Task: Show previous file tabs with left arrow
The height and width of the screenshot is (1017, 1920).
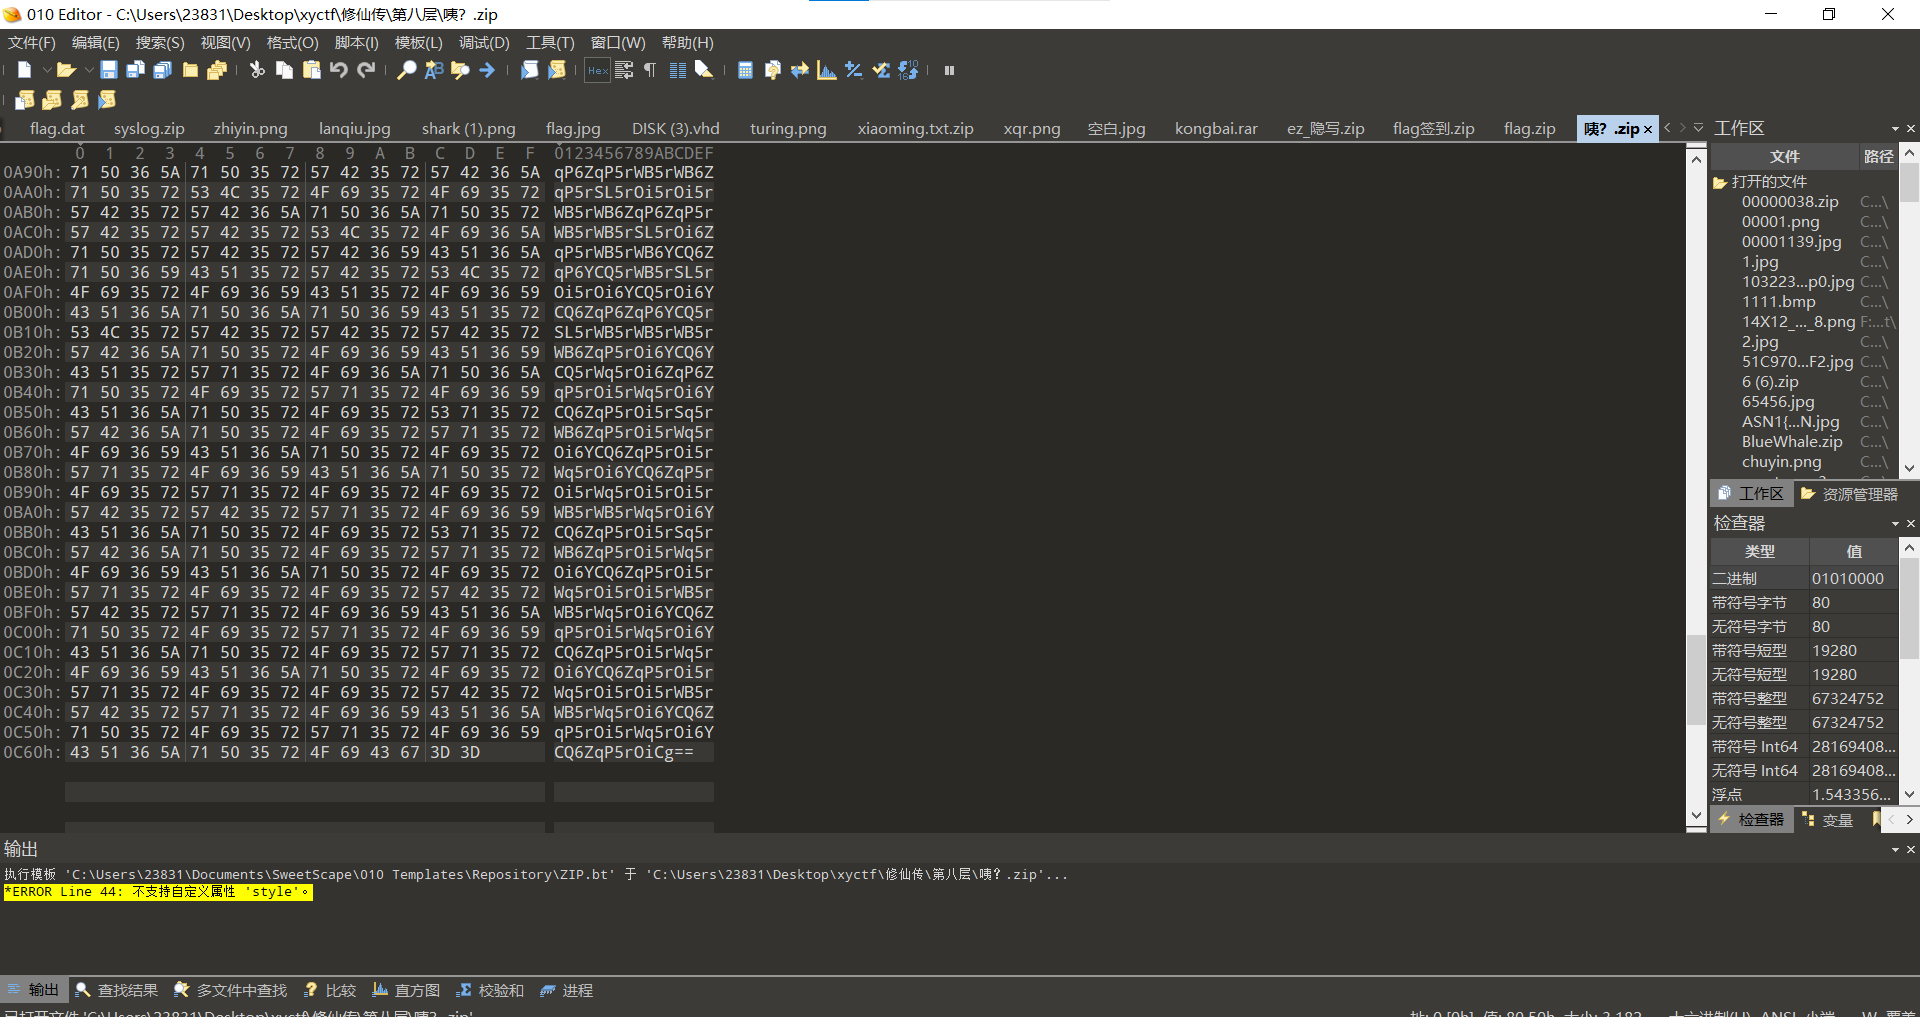Action: [x=1667, y=128]
